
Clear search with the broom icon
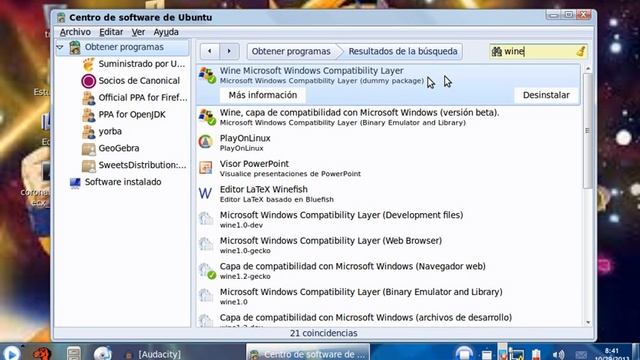coord(580,51)
